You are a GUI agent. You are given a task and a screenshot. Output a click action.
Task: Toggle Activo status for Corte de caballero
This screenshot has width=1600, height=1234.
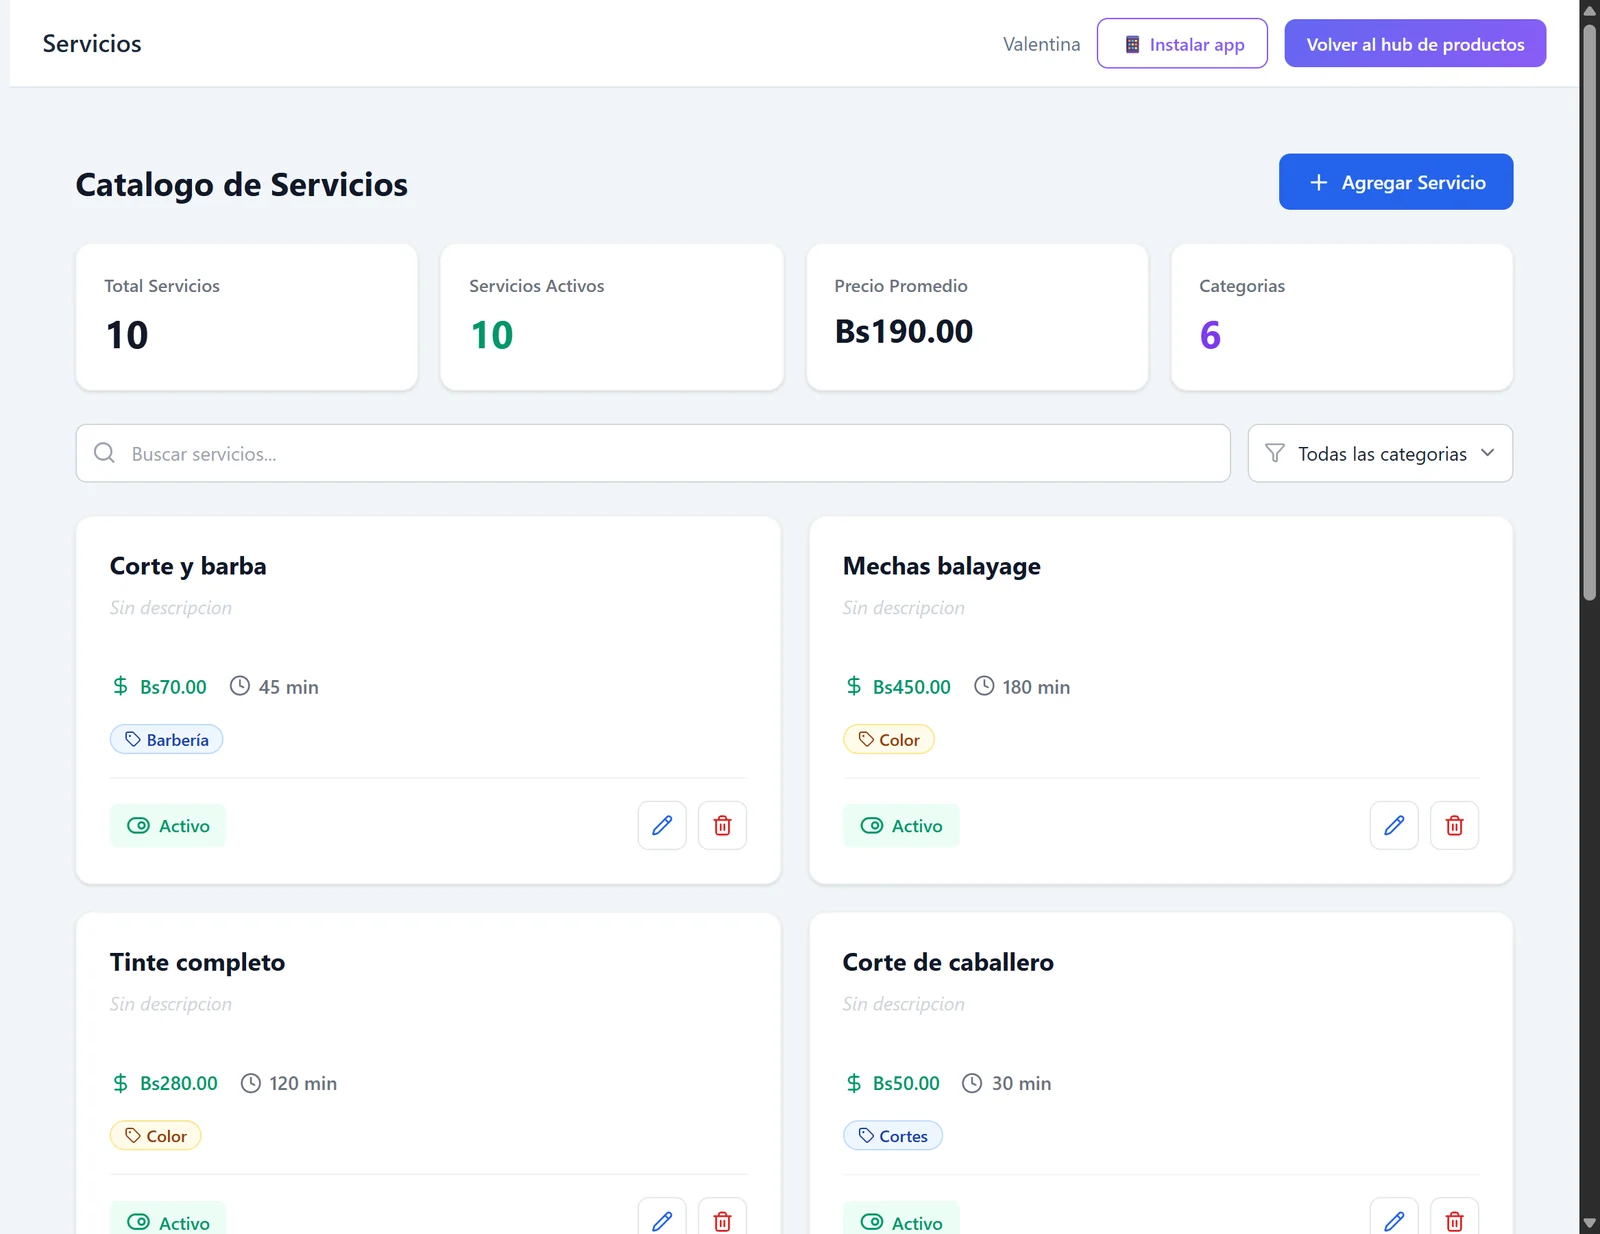click(901, 1220)
